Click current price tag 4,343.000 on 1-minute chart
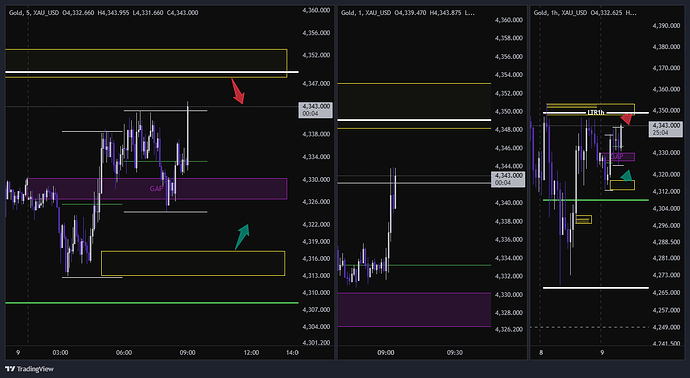Image resolution: width=690 pixels, height=378 pixels. pyautogui.click(x=507, y=179)
